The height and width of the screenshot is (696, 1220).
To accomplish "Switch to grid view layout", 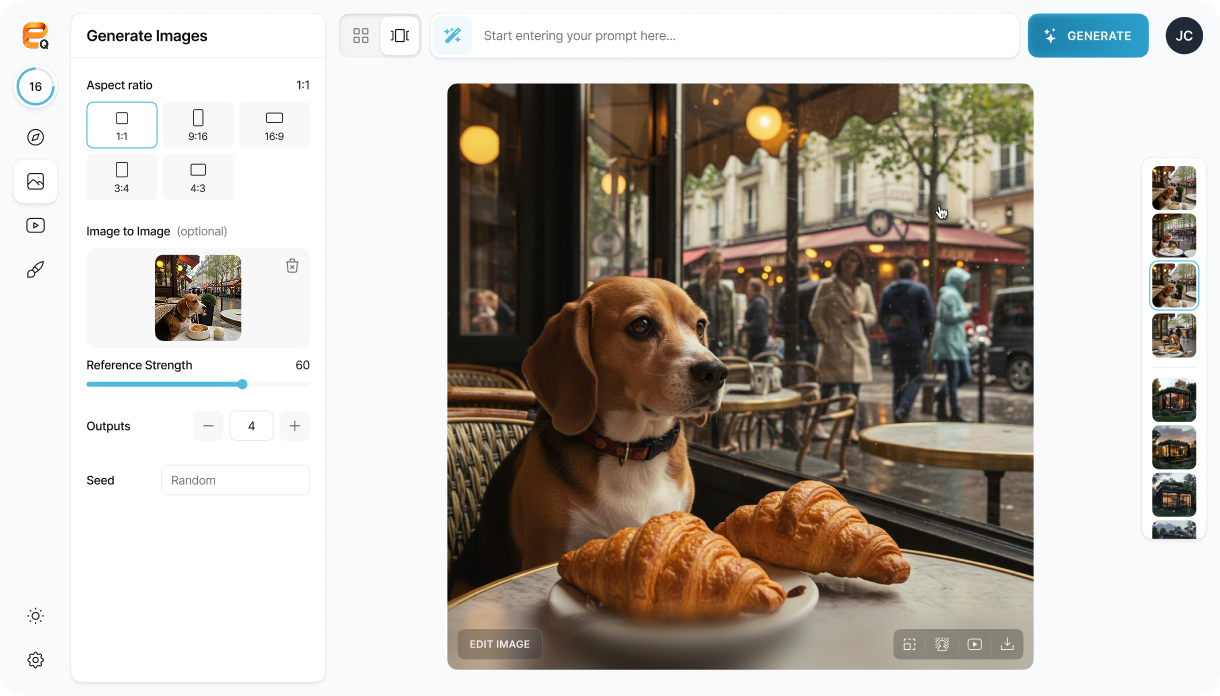I will click(x=361, y=36).
